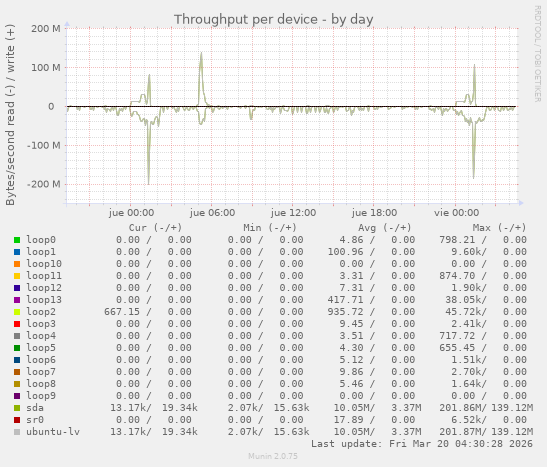Viewport: 547px width, 467px height.
Task: Click the loop2 lime color swatch
Action: click(x=17, y=312)
